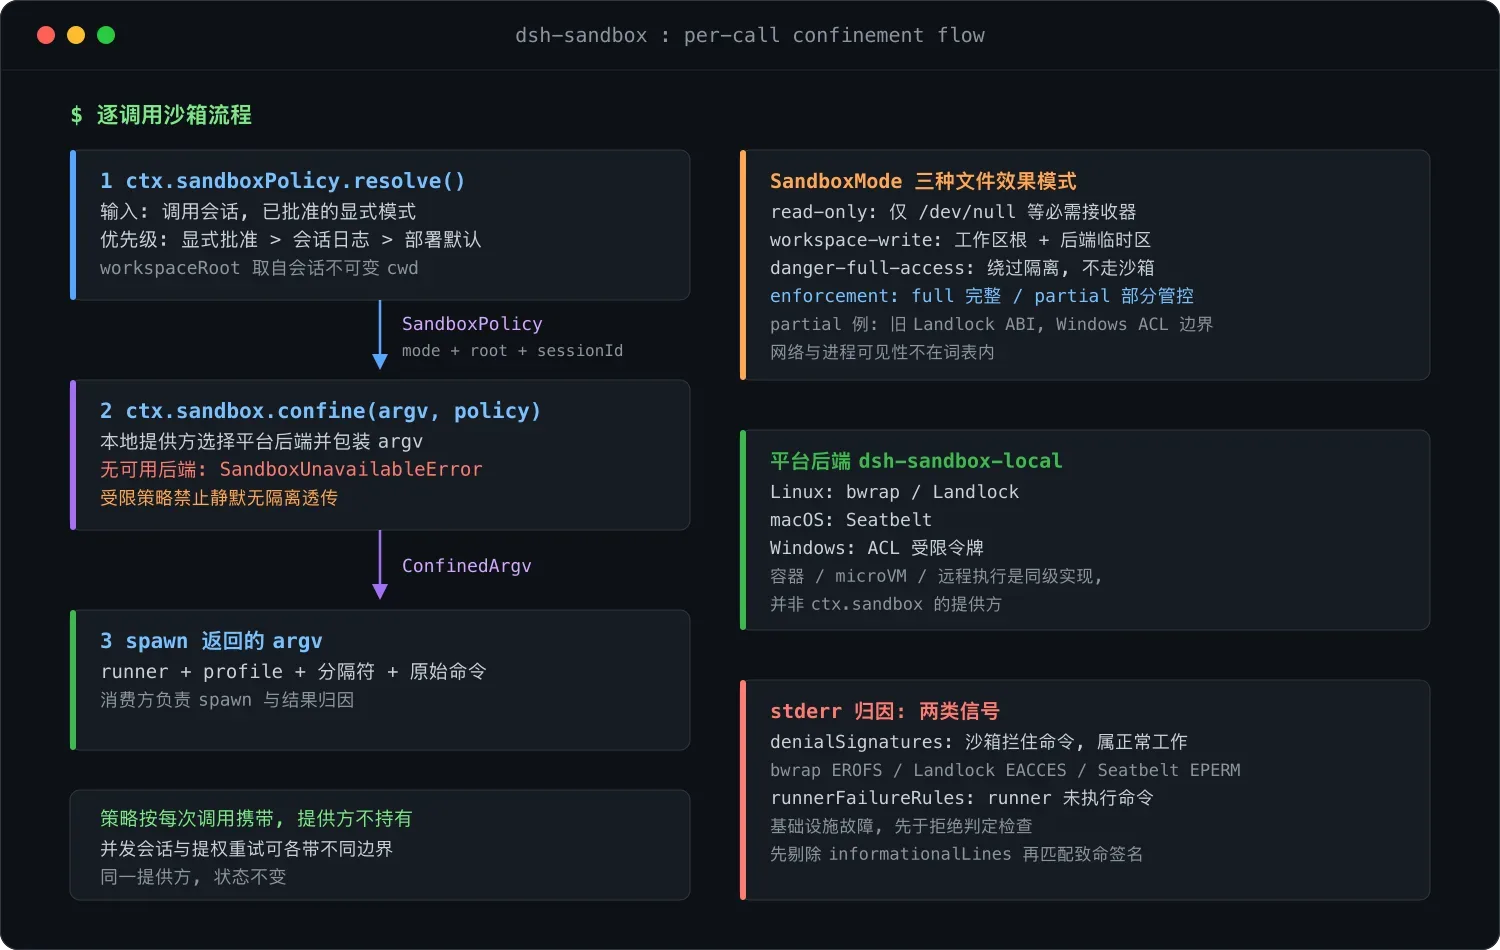Click the line "同一提供方, 状态不变"
1500x950 pixels.
(193, 877)
